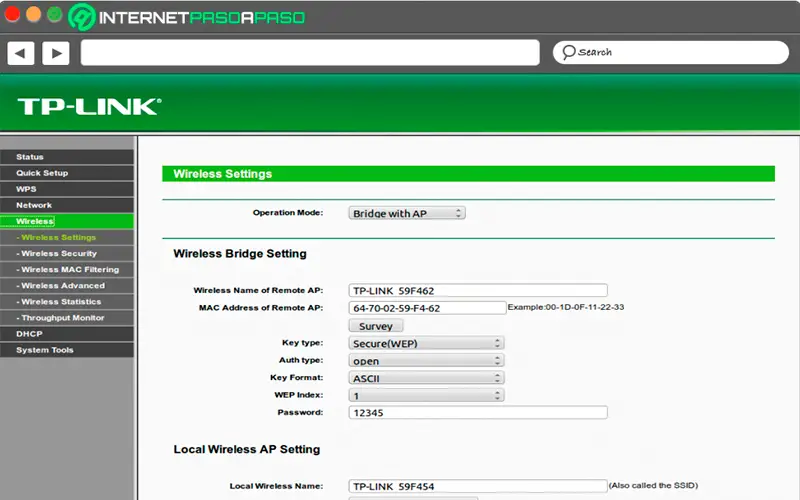This screenshot has height=500, width=800.
Task: Open Throughput Monitor submenu entry
Action: [67, 318]
